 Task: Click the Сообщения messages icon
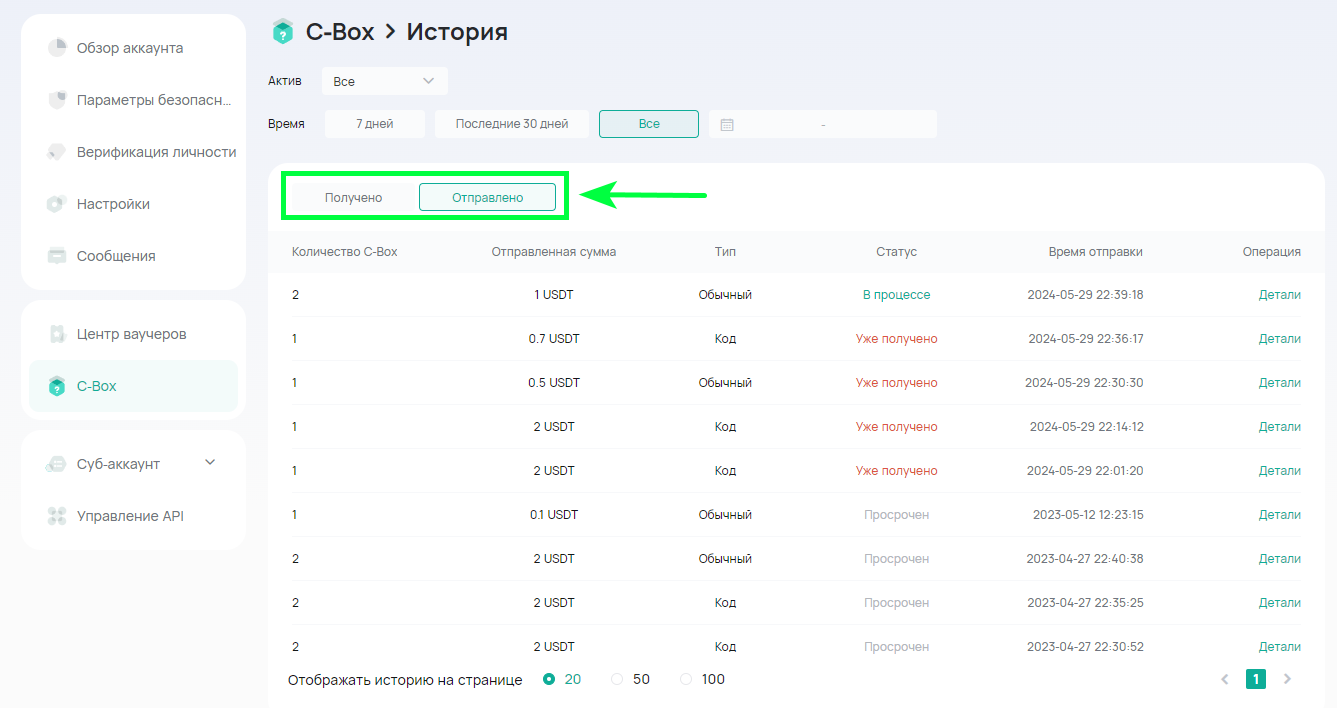tap(57, 256)
